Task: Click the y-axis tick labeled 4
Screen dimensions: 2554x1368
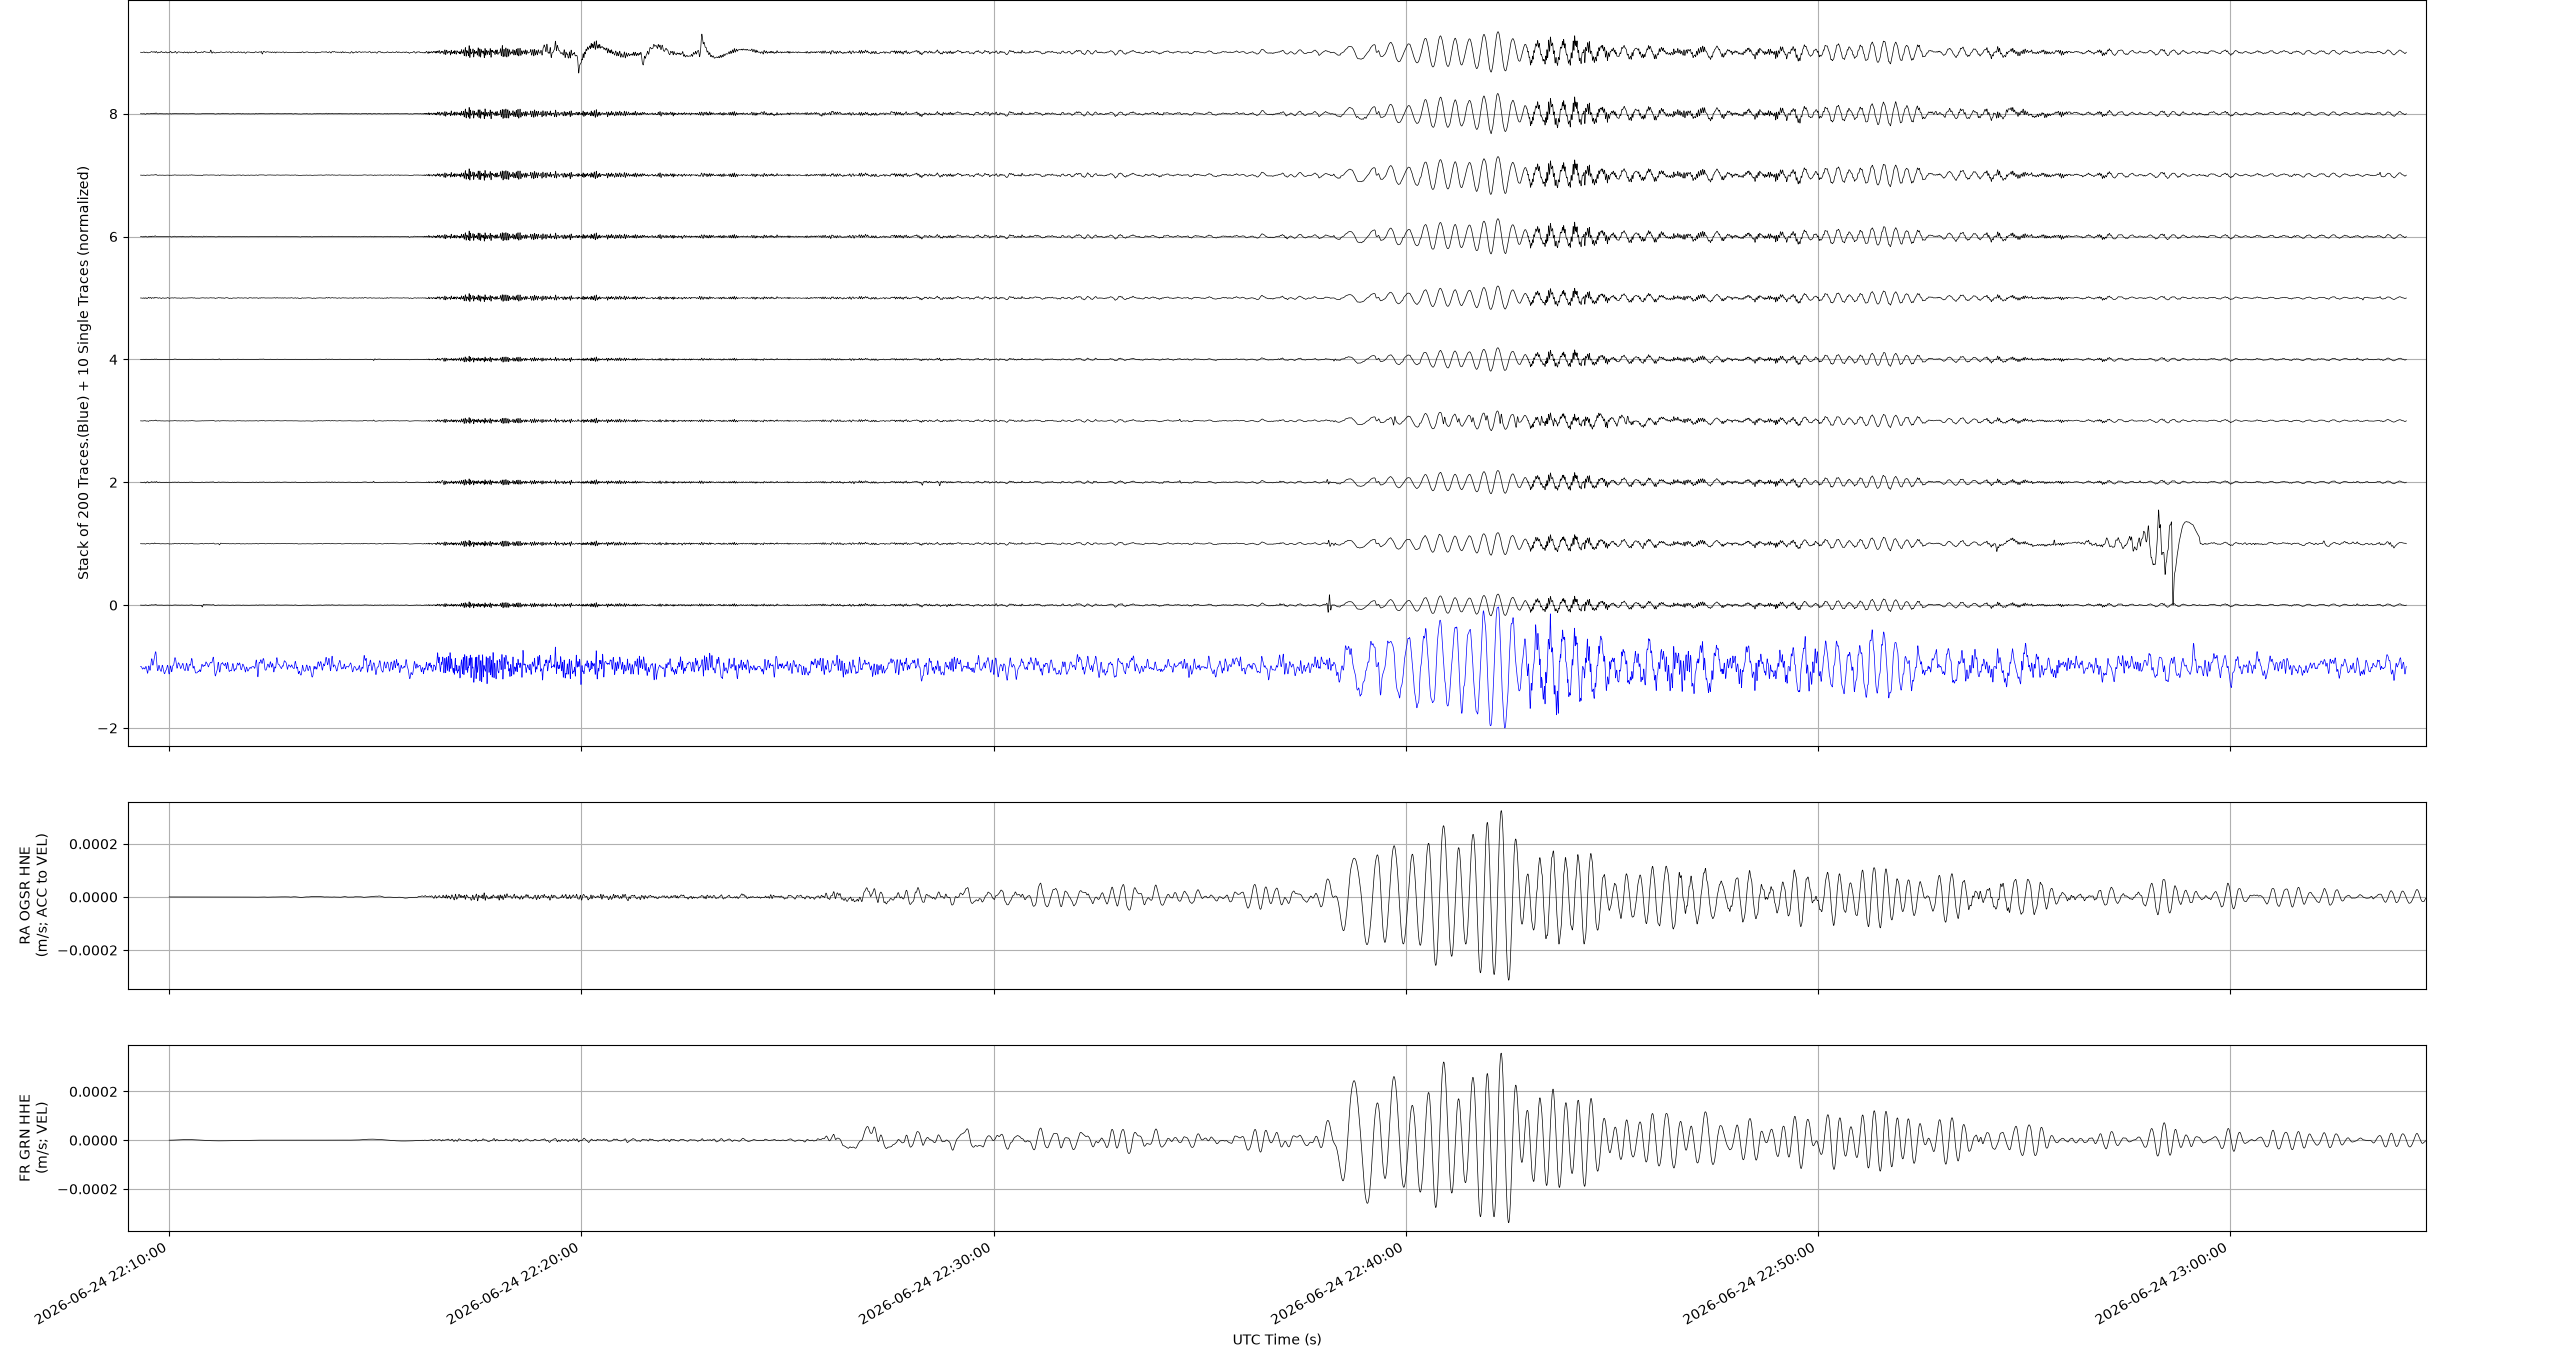Action: [114, 359]
